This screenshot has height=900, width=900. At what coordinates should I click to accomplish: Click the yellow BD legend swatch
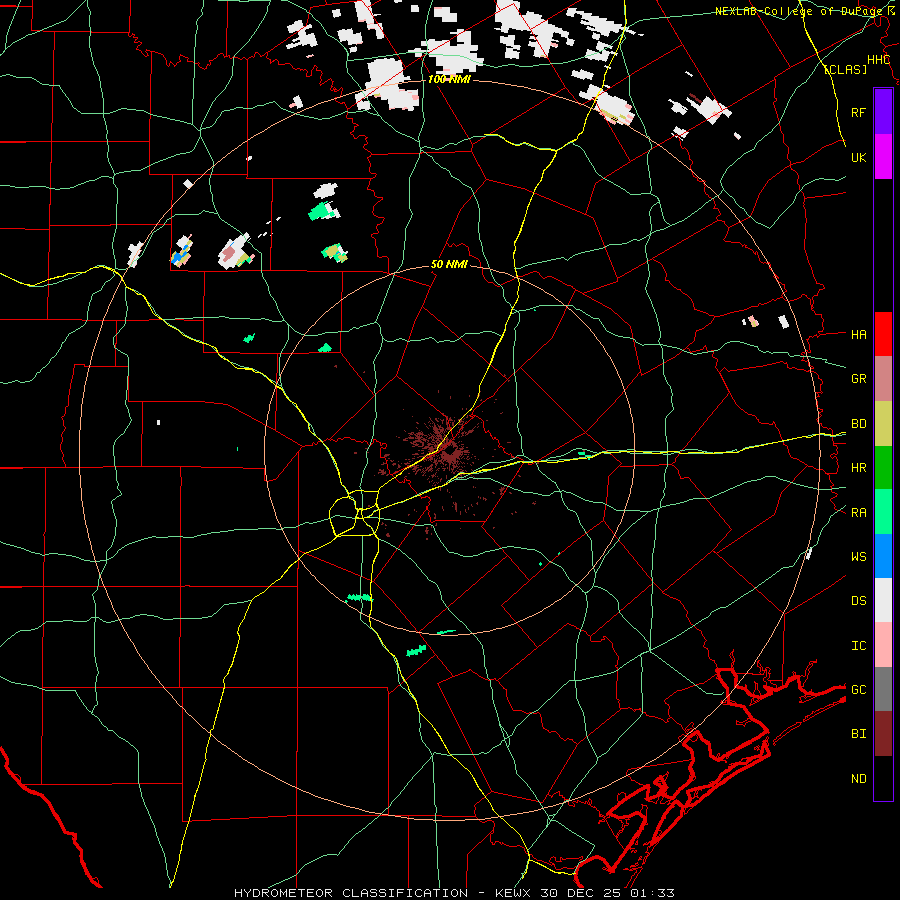(x=883, y=424)
